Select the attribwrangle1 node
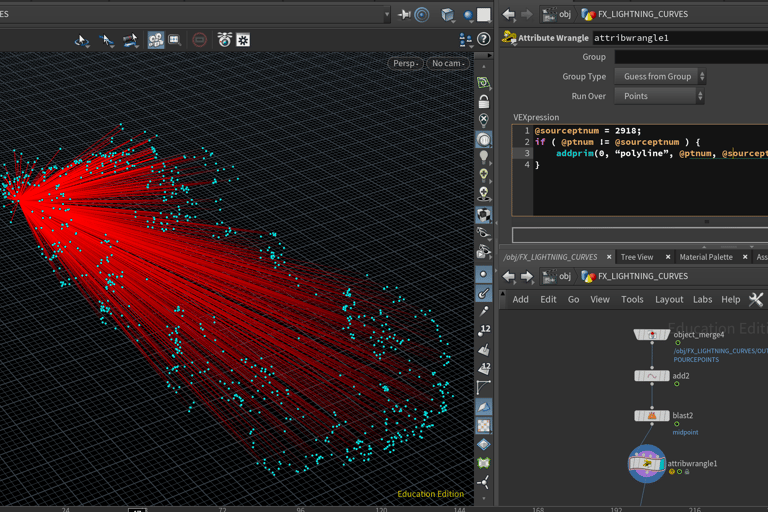 tap(647, 463)
